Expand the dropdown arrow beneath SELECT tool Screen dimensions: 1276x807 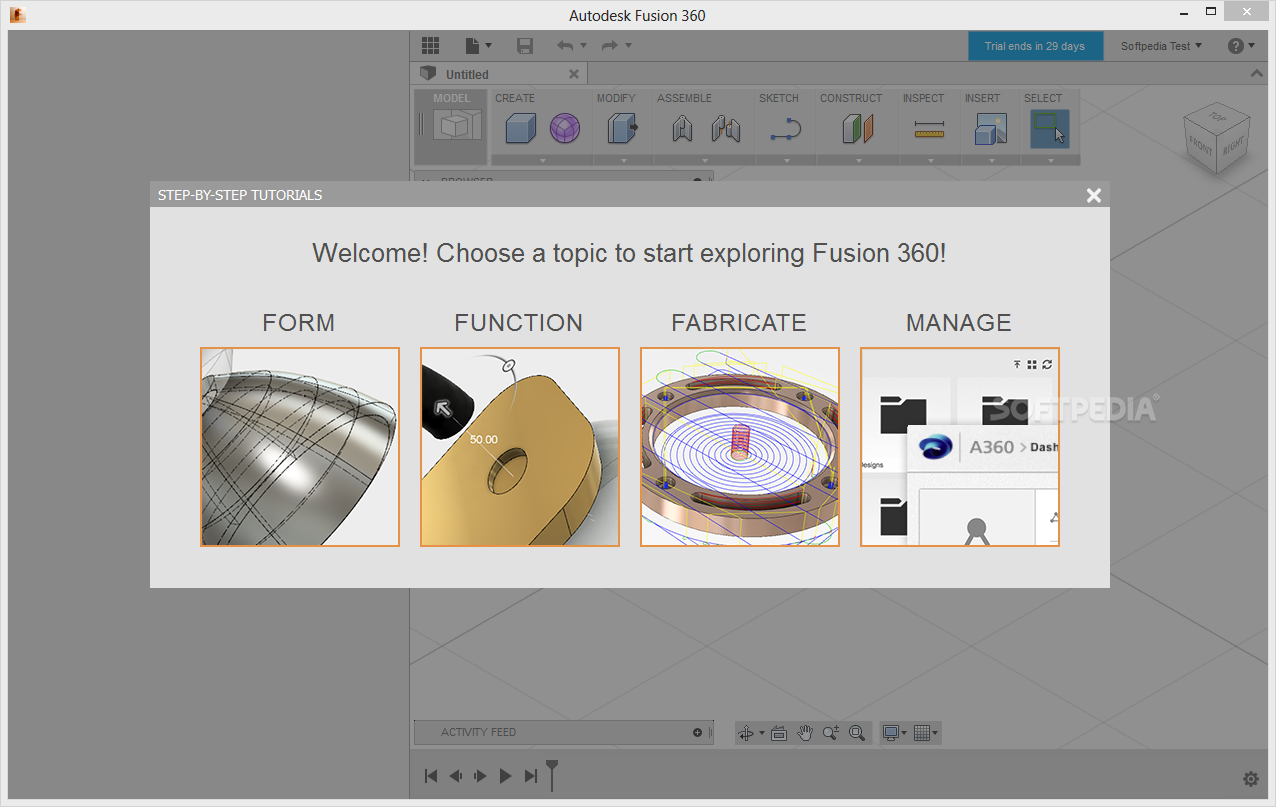[x=1051, y=160]
